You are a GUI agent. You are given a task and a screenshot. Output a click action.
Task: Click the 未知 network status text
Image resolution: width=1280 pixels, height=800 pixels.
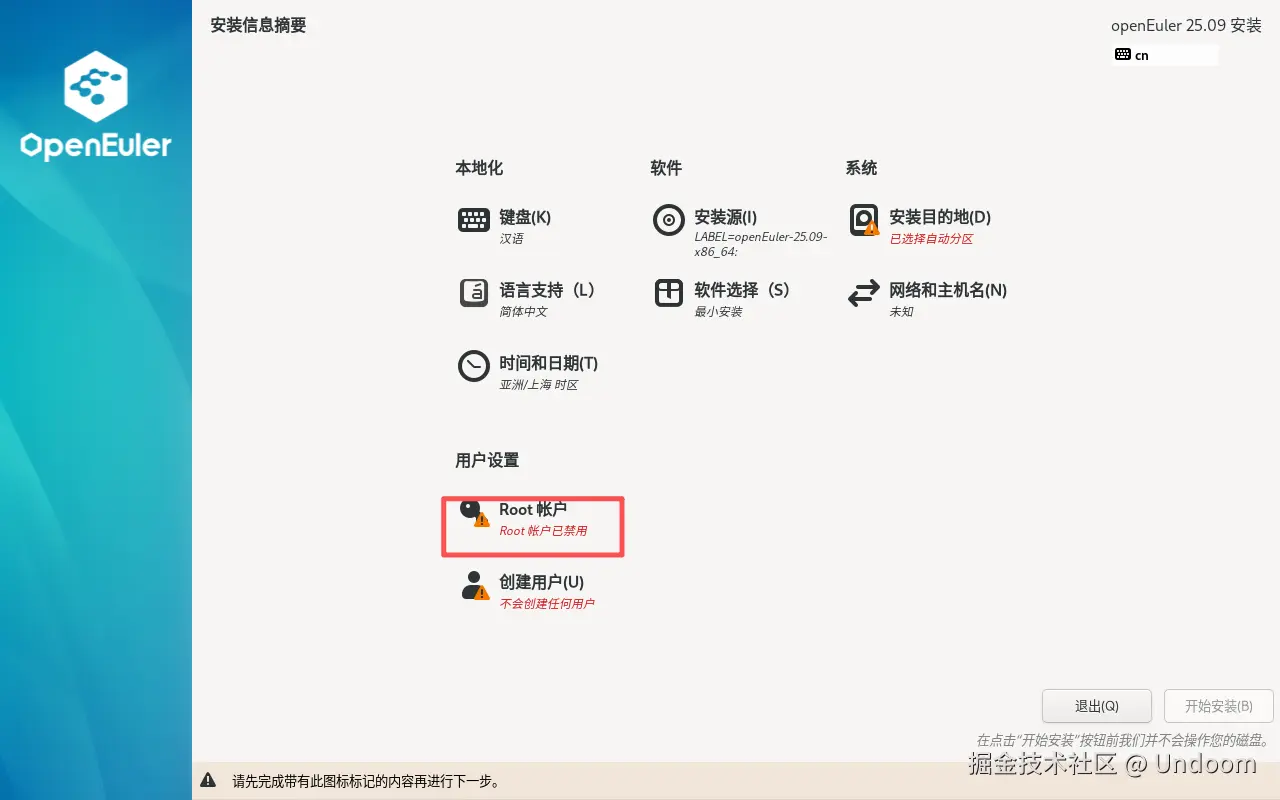point(901,312)
